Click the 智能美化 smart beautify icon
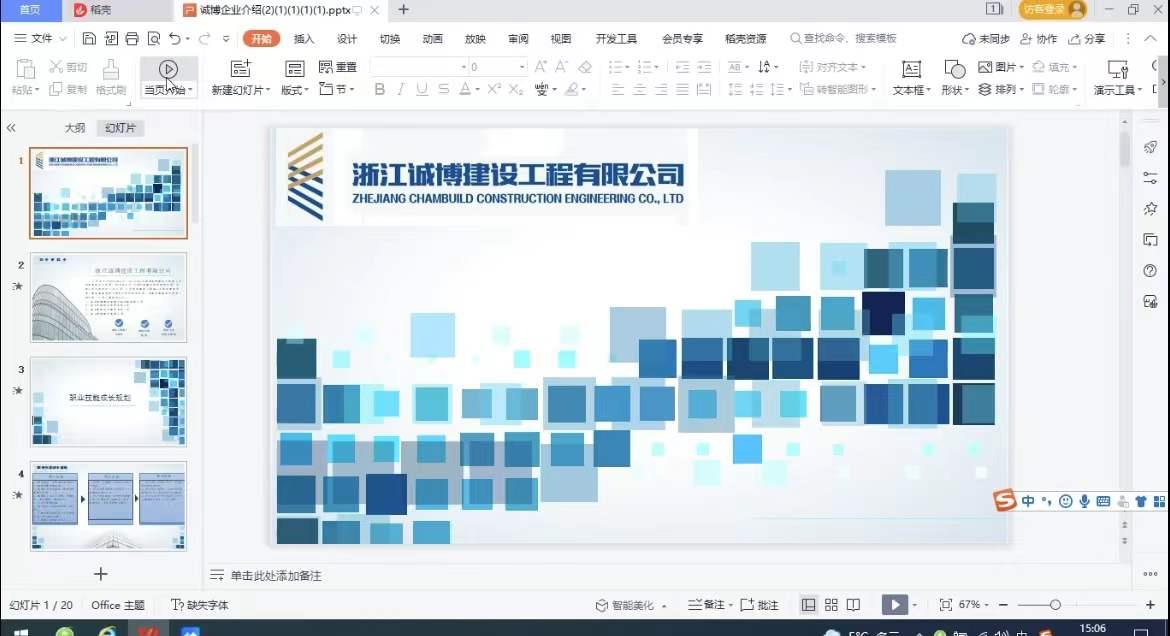The width and height of the screenshot is (1170, 636). click(601, 605)
